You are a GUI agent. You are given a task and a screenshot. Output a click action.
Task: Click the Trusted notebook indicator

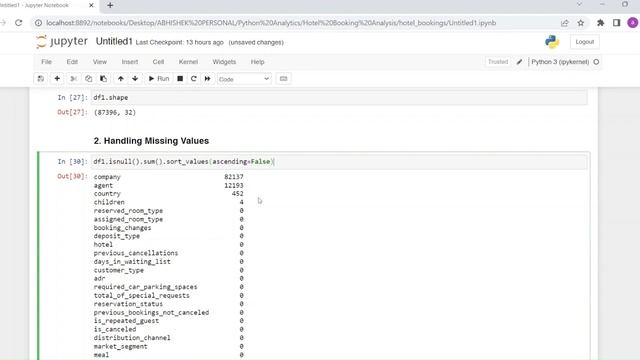click(498, 62)
